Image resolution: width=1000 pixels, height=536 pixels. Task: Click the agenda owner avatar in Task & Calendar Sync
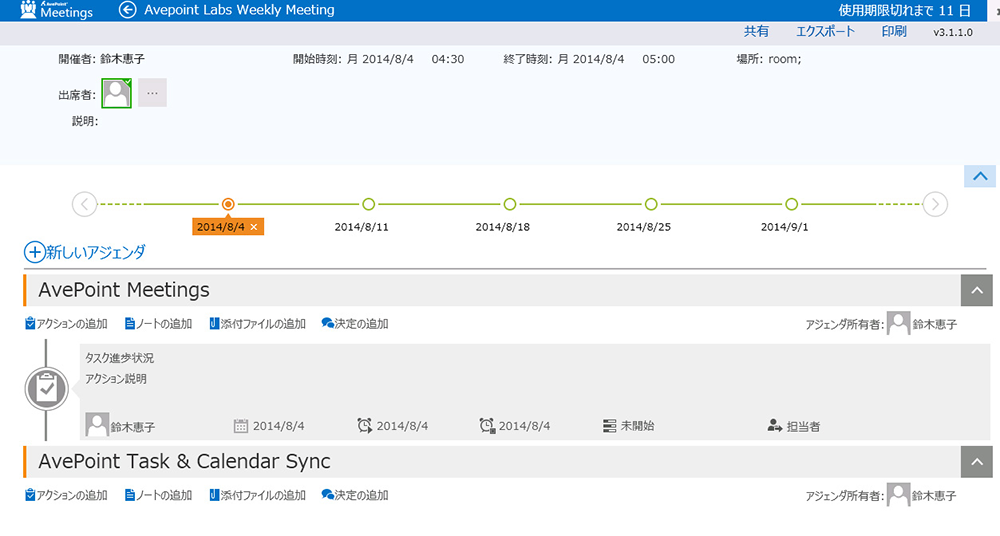899,495
